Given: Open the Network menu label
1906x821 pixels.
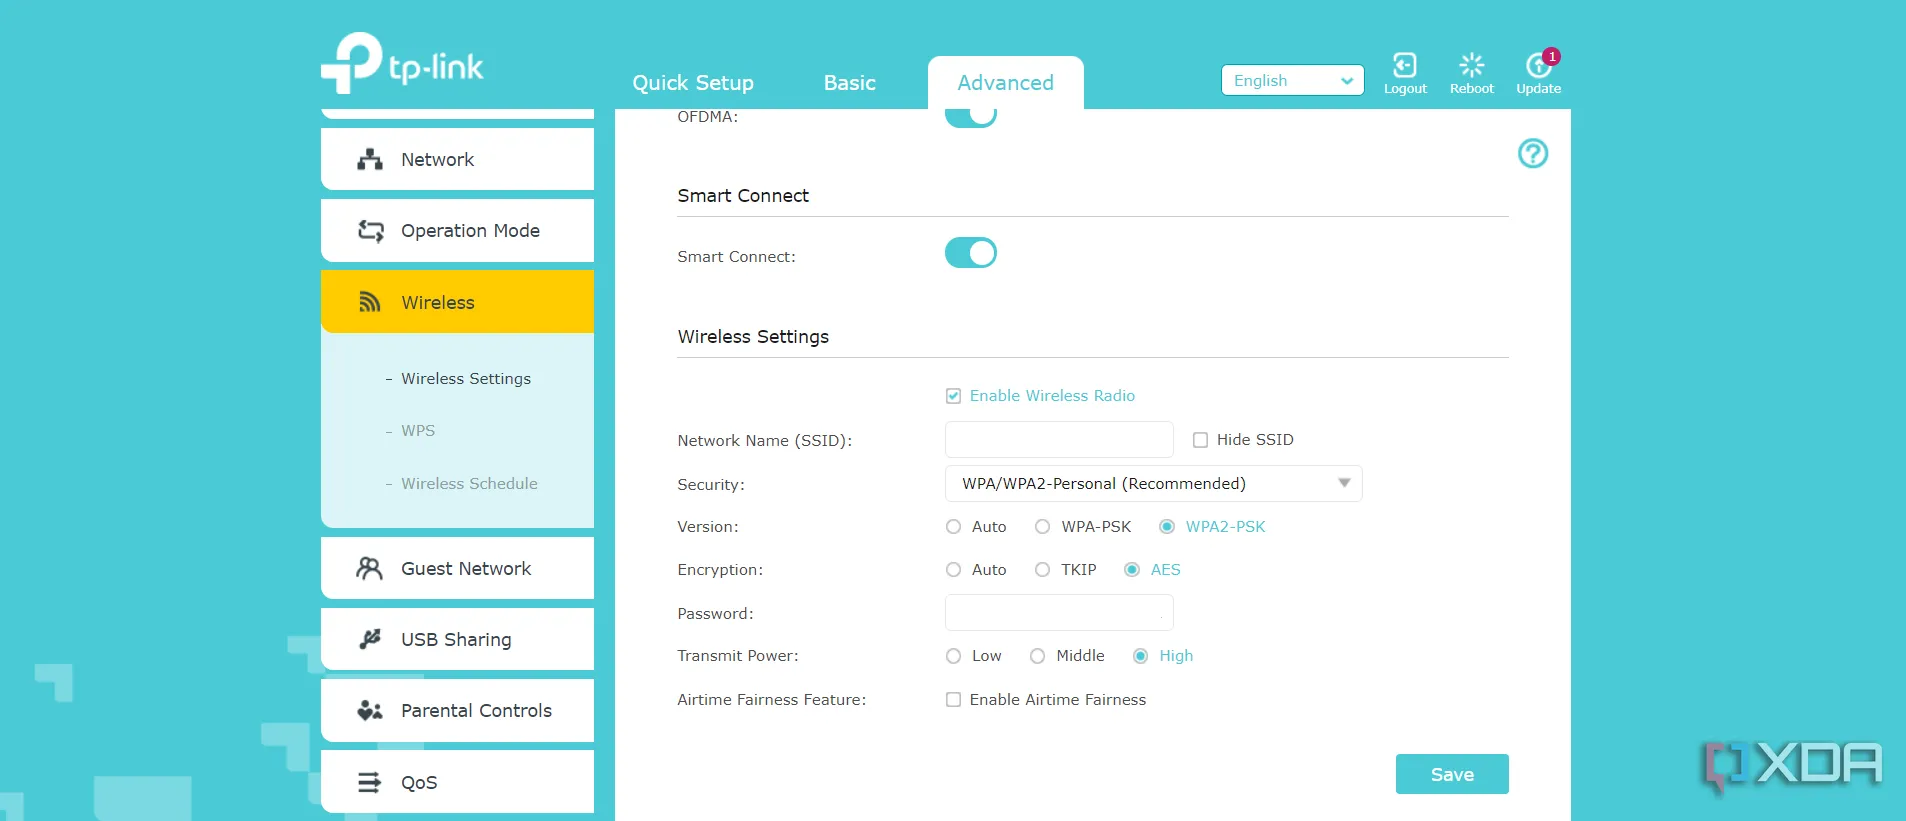Looking at the screenshot, I should [438, 159].
